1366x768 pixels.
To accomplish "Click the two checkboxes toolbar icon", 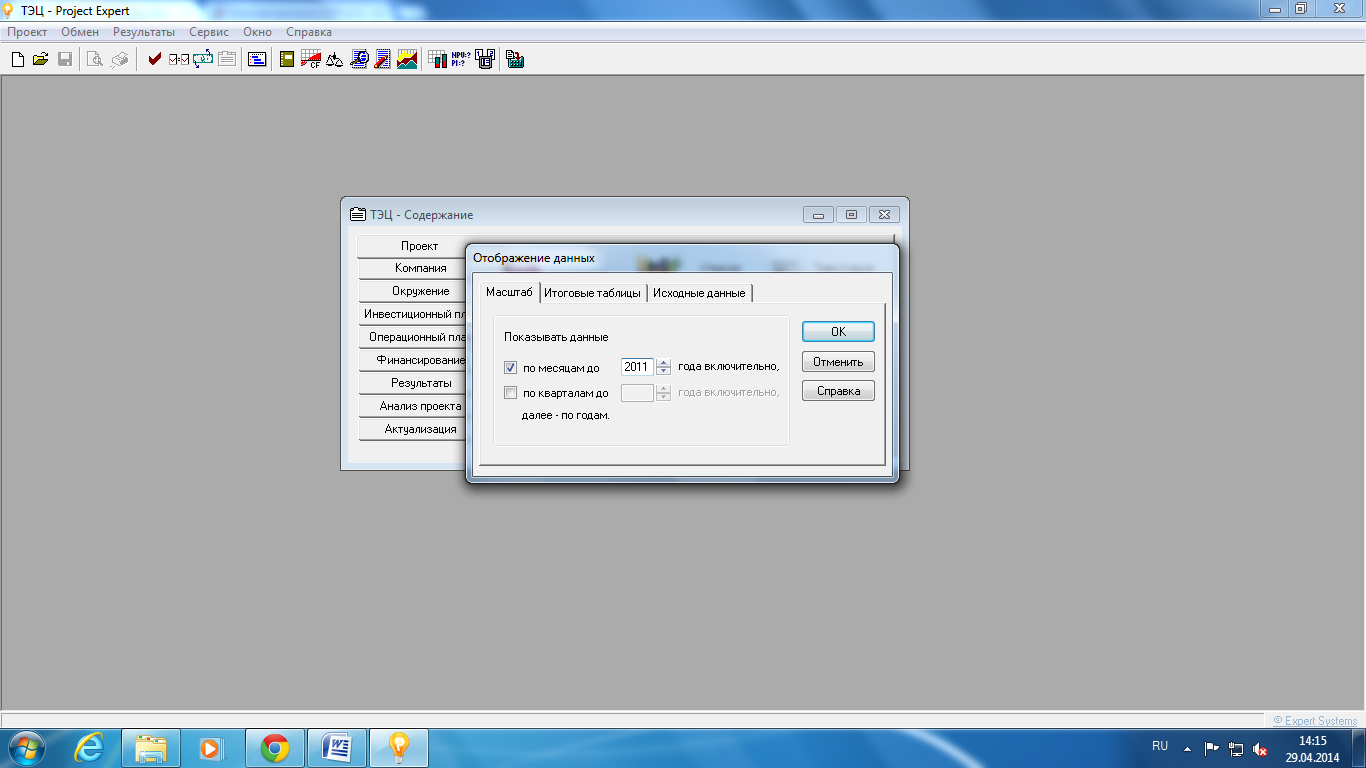I will coord(179,60).
